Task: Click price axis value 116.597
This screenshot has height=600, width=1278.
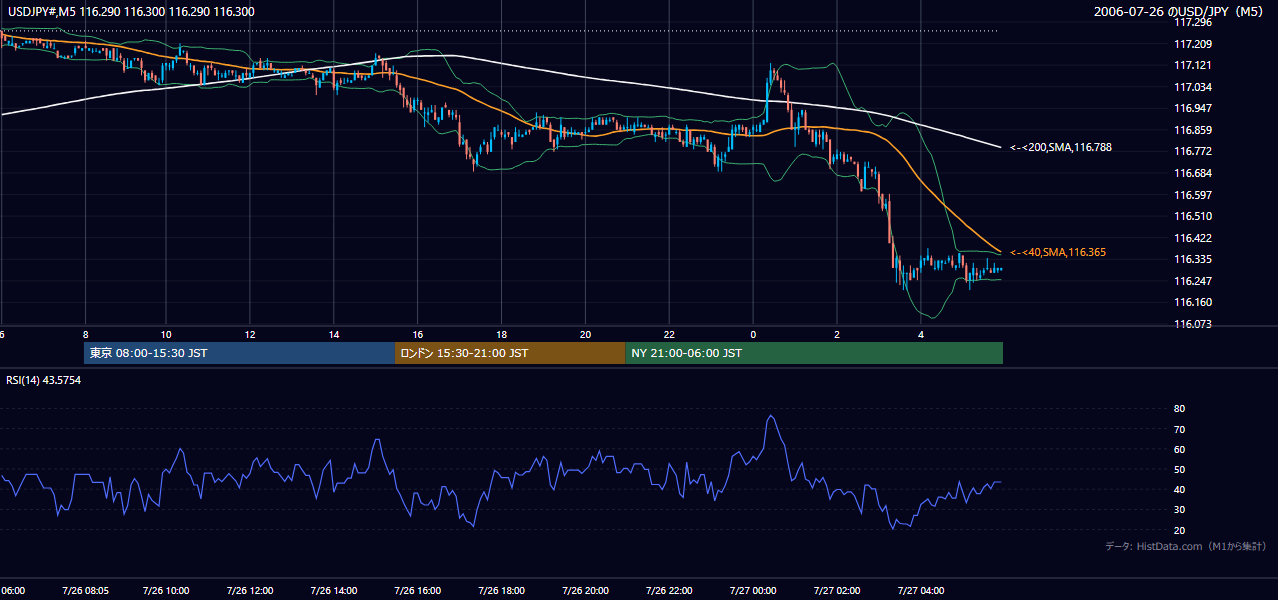Action: (x=1194, y=195)
